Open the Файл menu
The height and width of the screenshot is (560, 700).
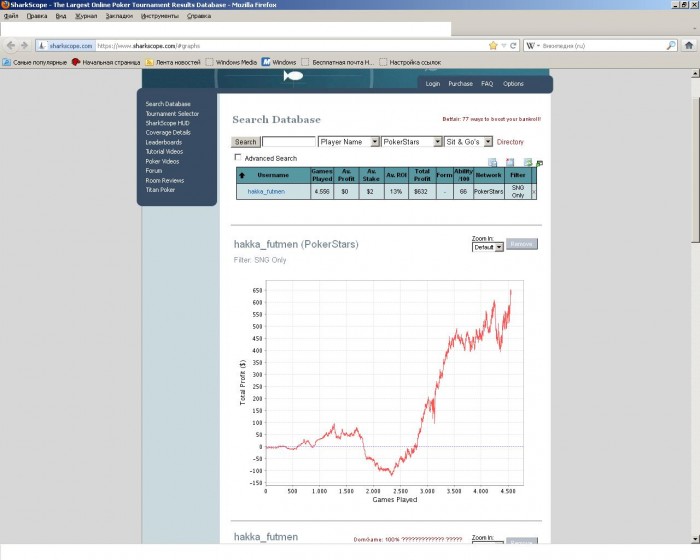[11, 16]
